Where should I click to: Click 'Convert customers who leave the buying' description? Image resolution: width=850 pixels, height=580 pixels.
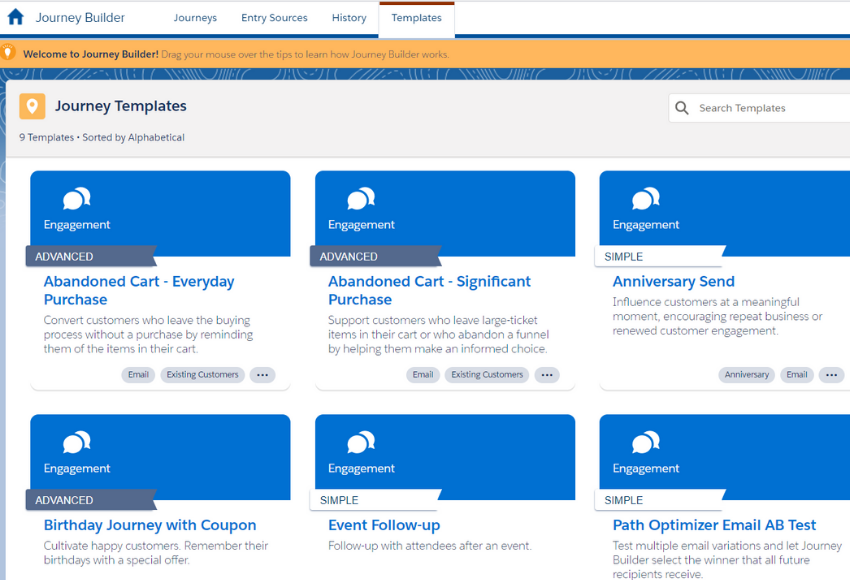point(148,334)
